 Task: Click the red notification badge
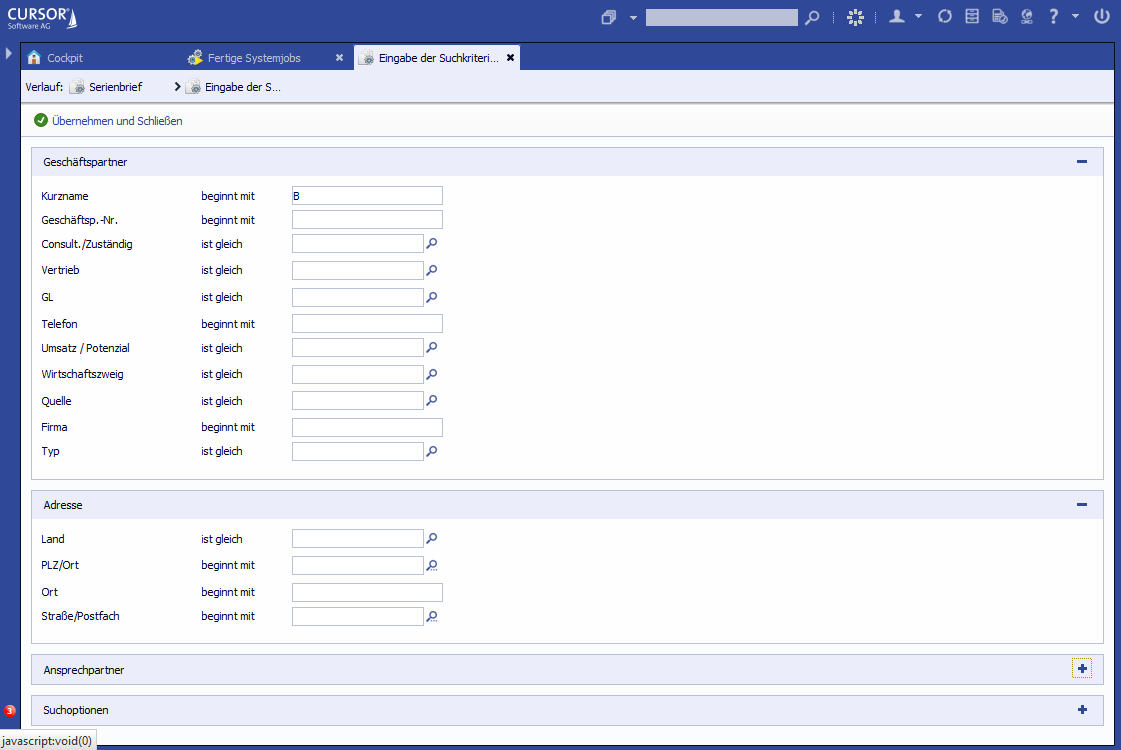(x=10, y=711)
